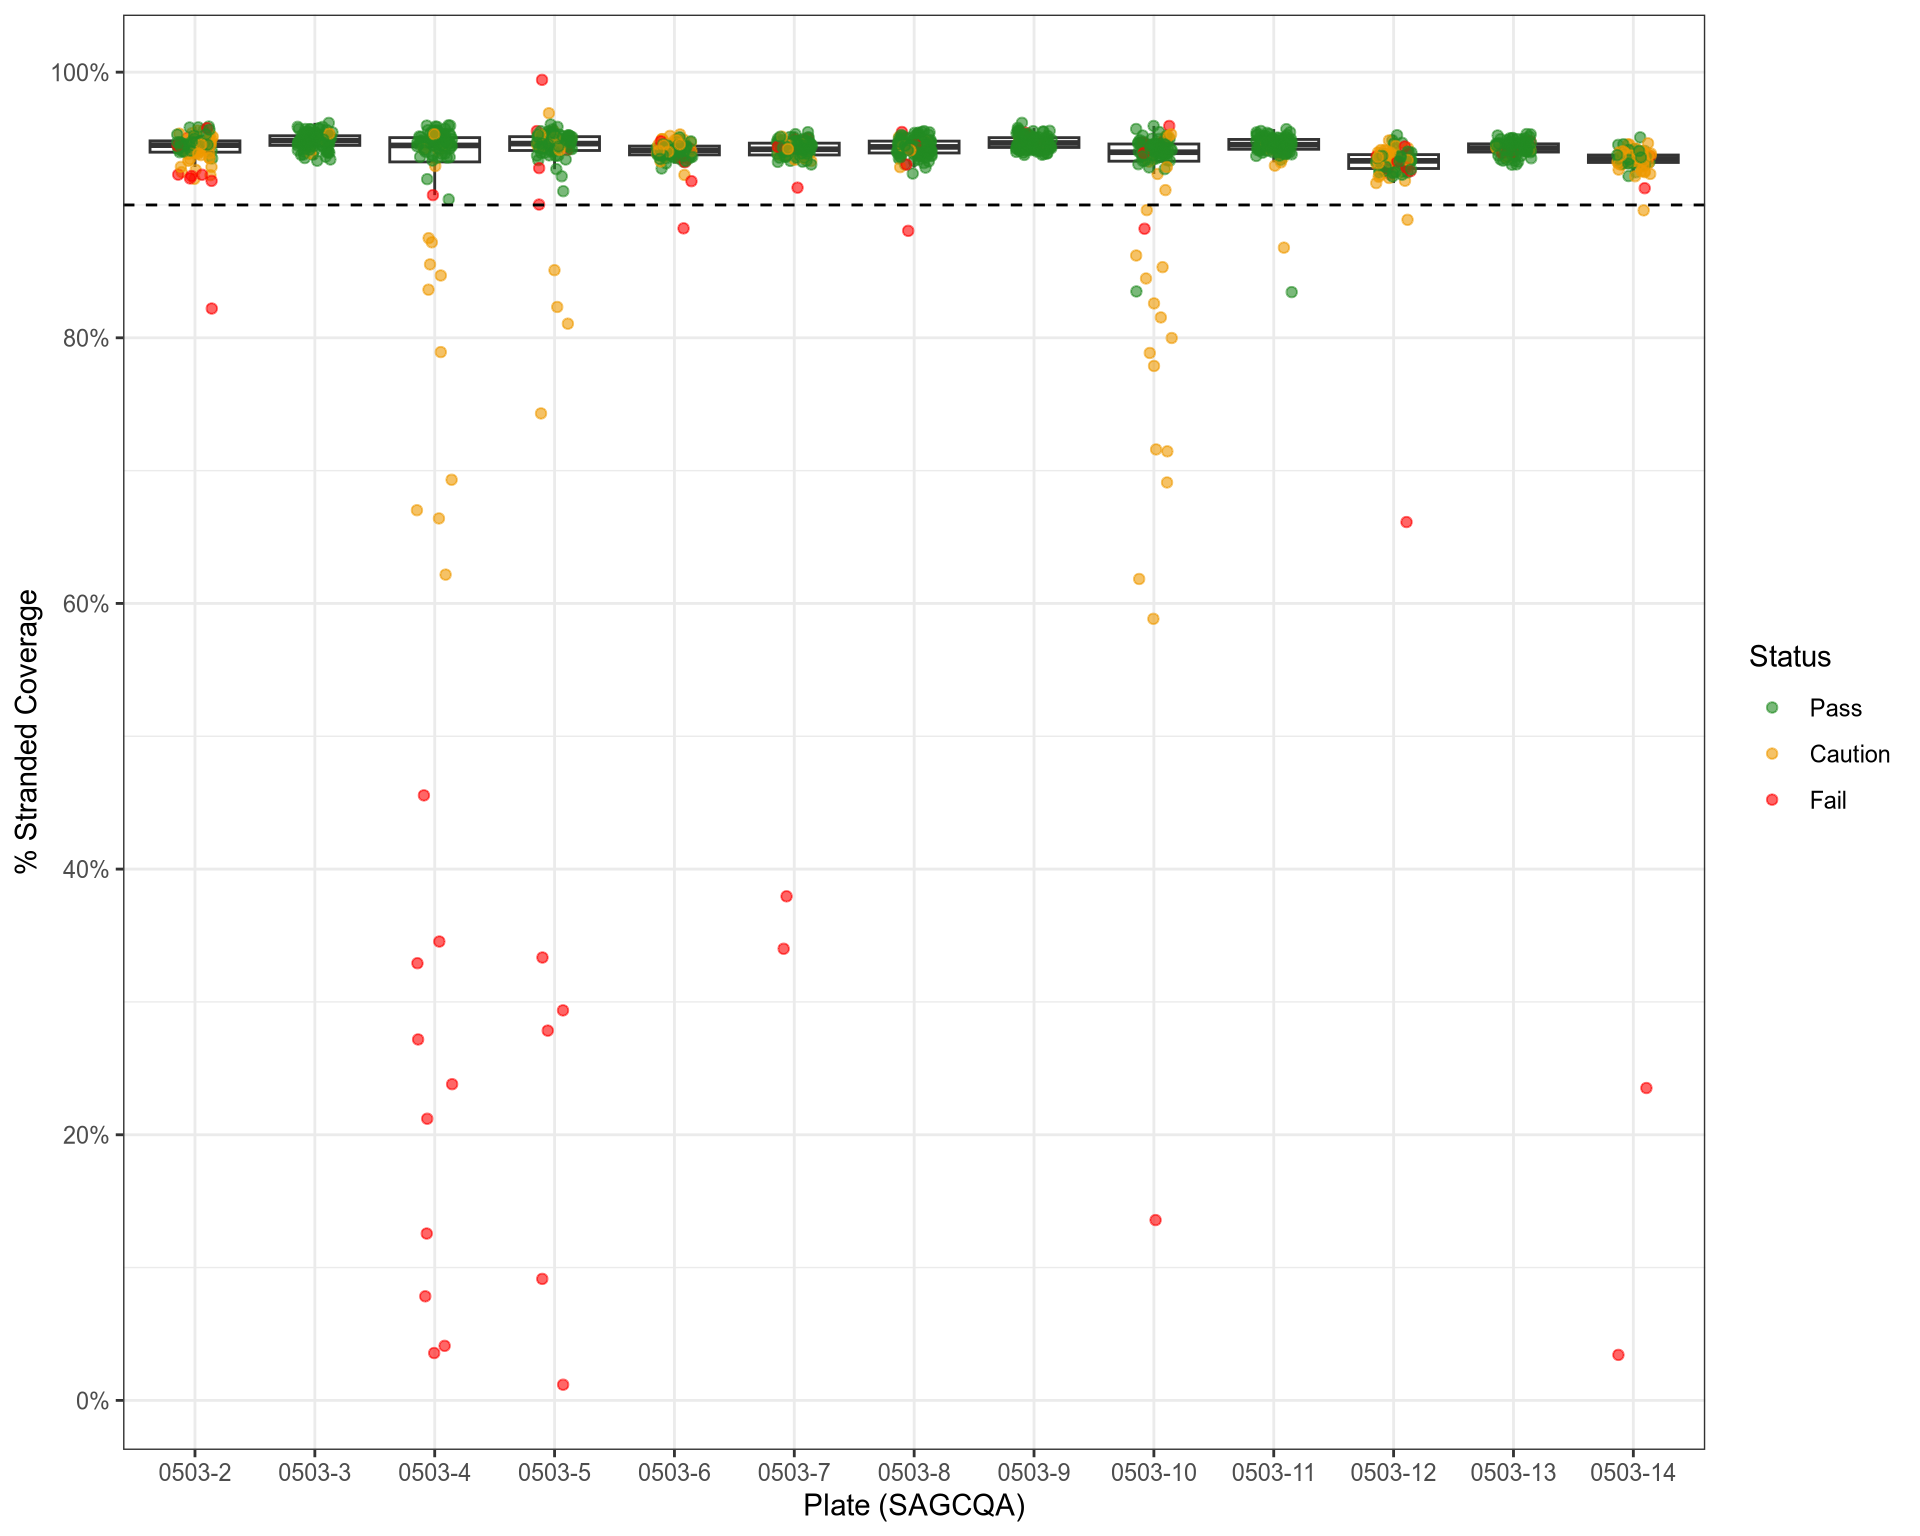This screenshot has width=1920, height=1536.
Task: Click the 0503-10 plate axis label
Action: [1153, 1472]
